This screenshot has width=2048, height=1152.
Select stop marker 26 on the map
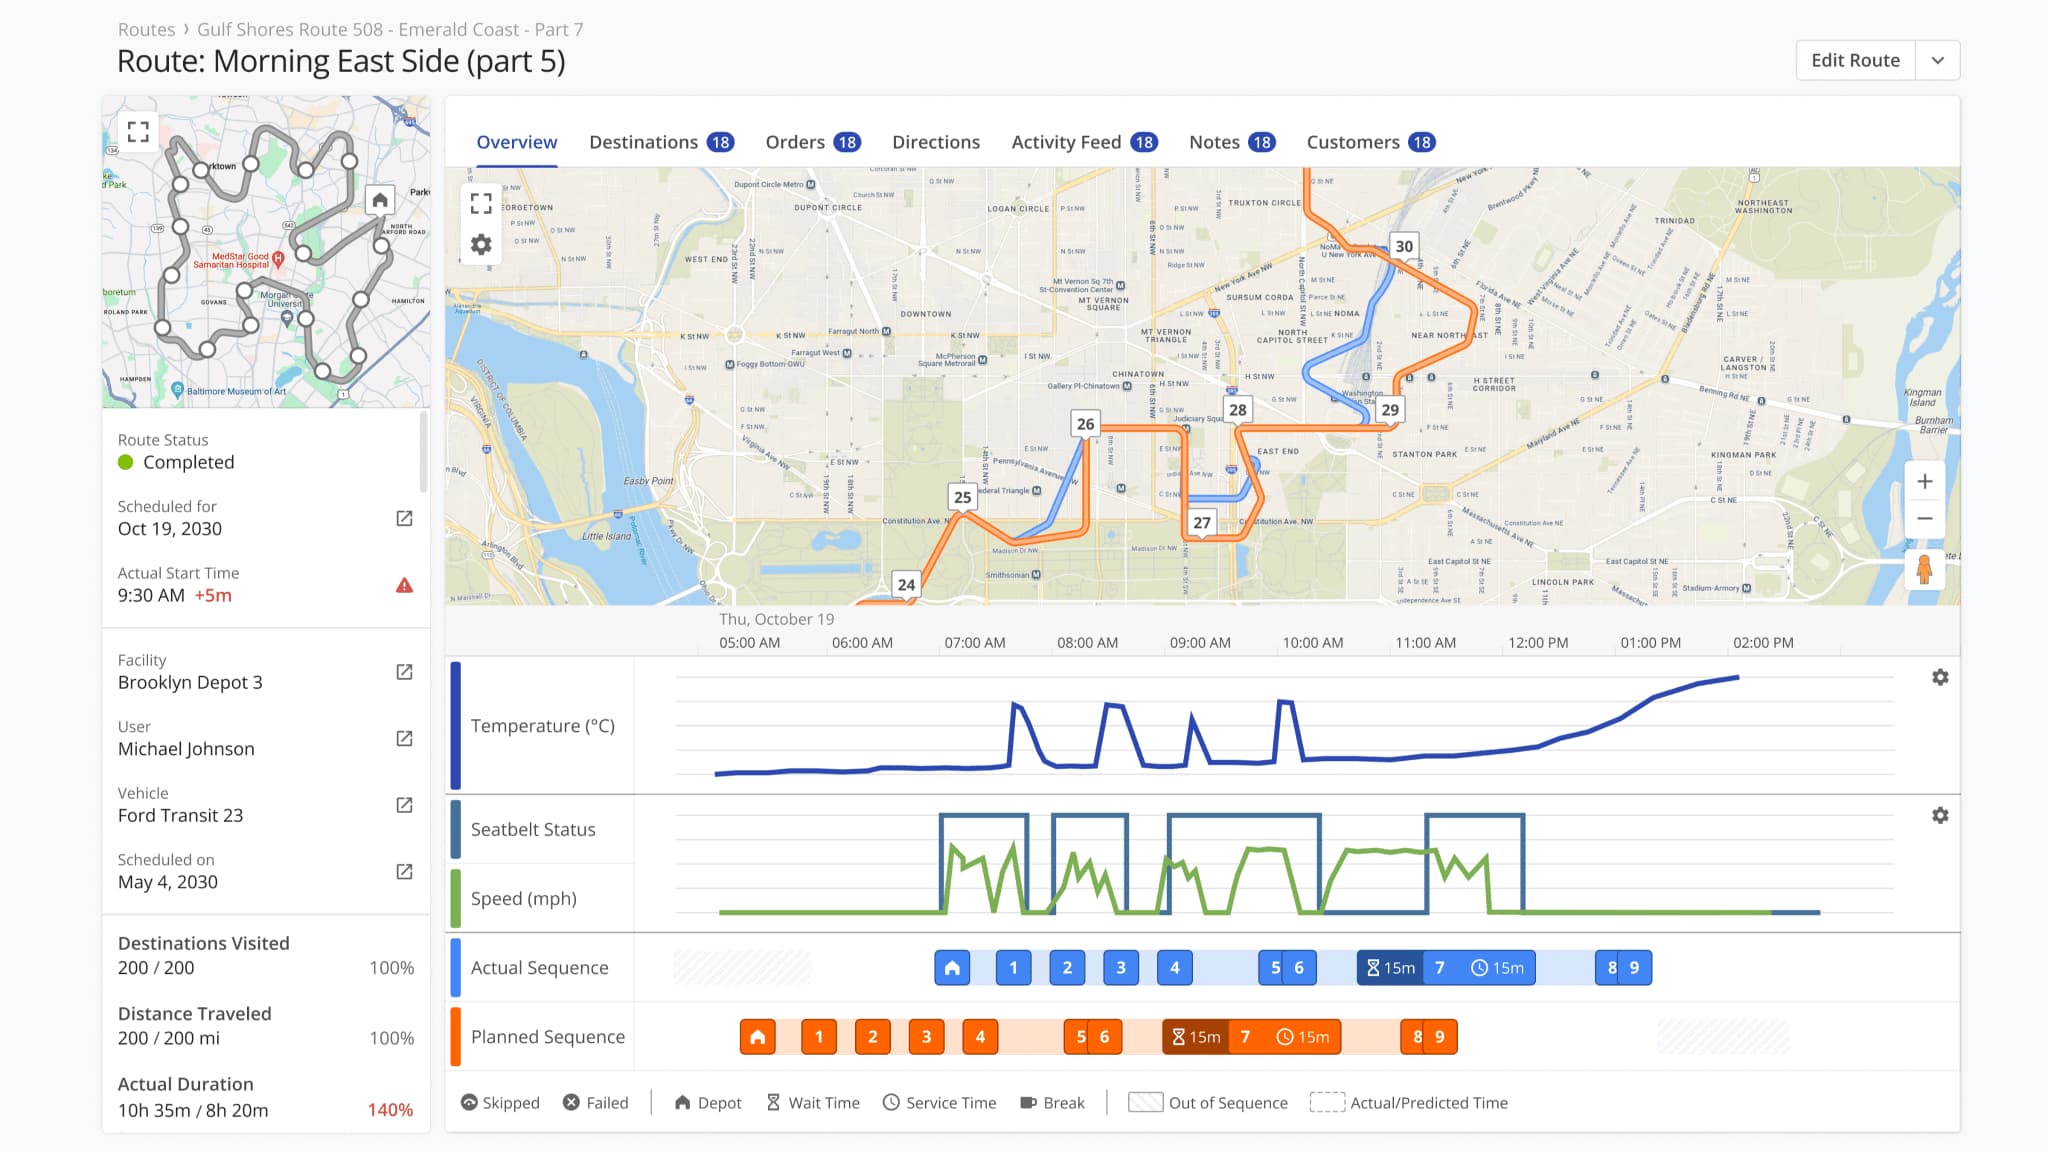coord(1085,424)
